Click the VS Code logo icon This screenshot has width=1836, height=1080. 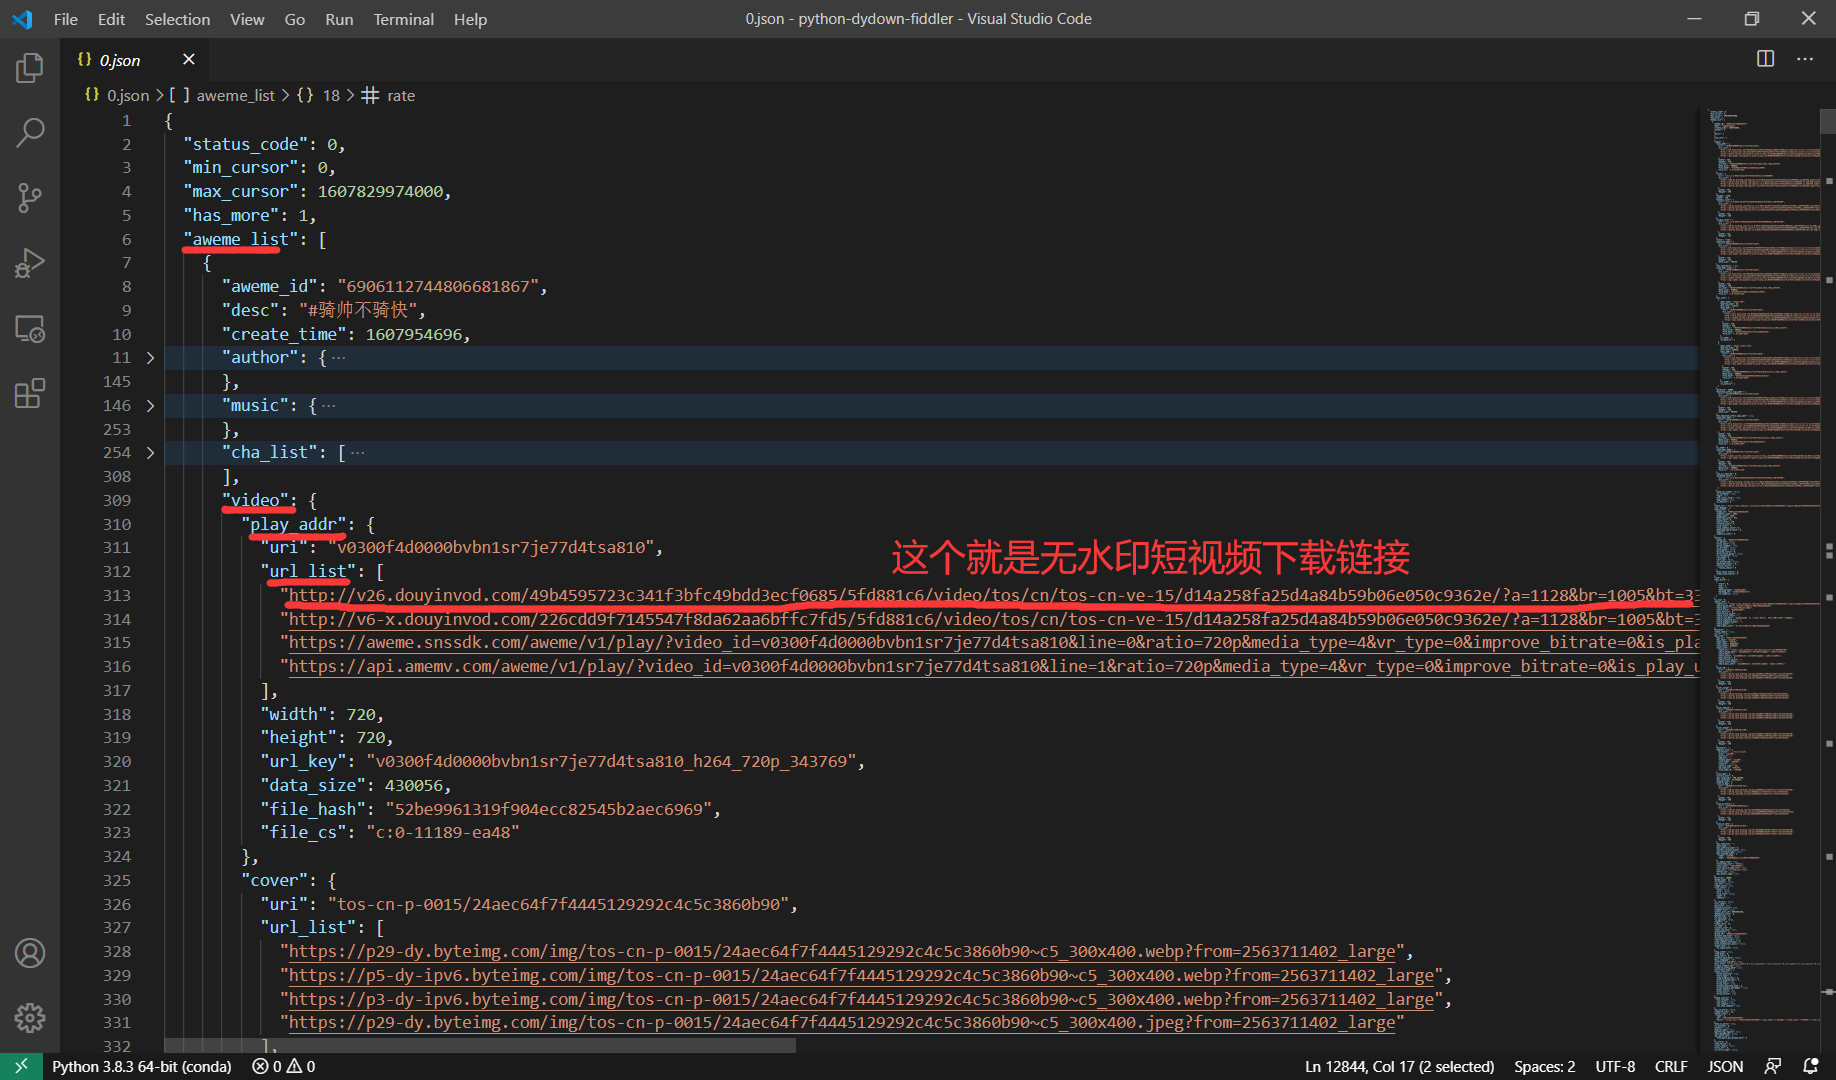pos(22,19)
